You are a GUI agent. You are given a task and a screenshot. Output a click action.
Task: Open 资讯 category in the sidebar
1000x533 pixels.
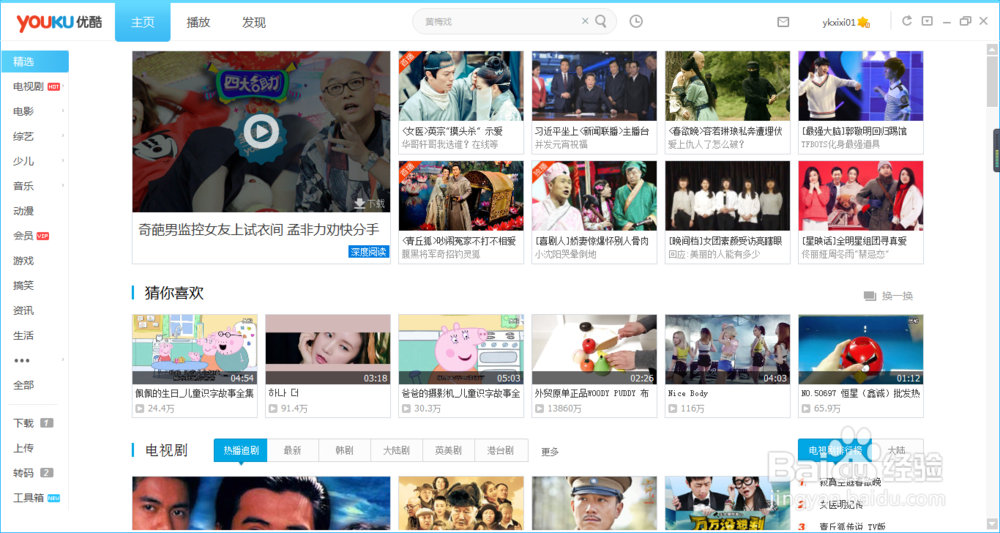(24, 310)
